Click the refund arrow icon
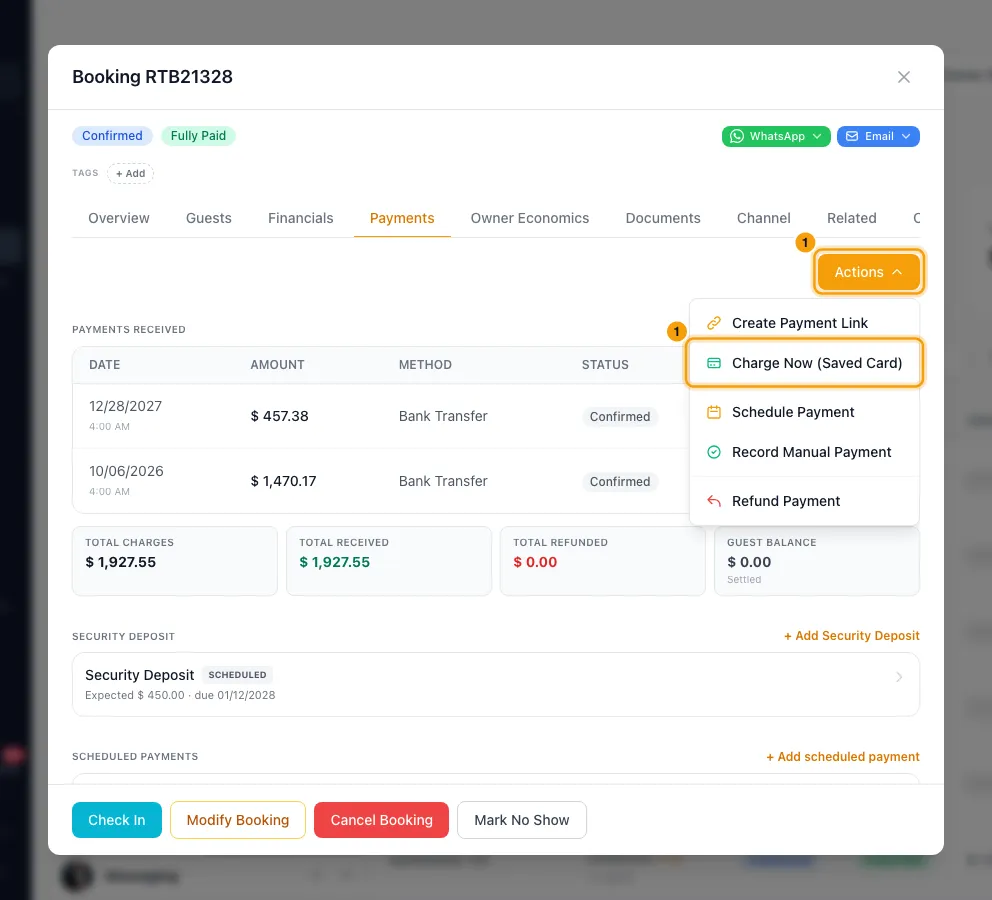This screenshot has height=900, width=992. pyautogui.click(x=714, y=501)
